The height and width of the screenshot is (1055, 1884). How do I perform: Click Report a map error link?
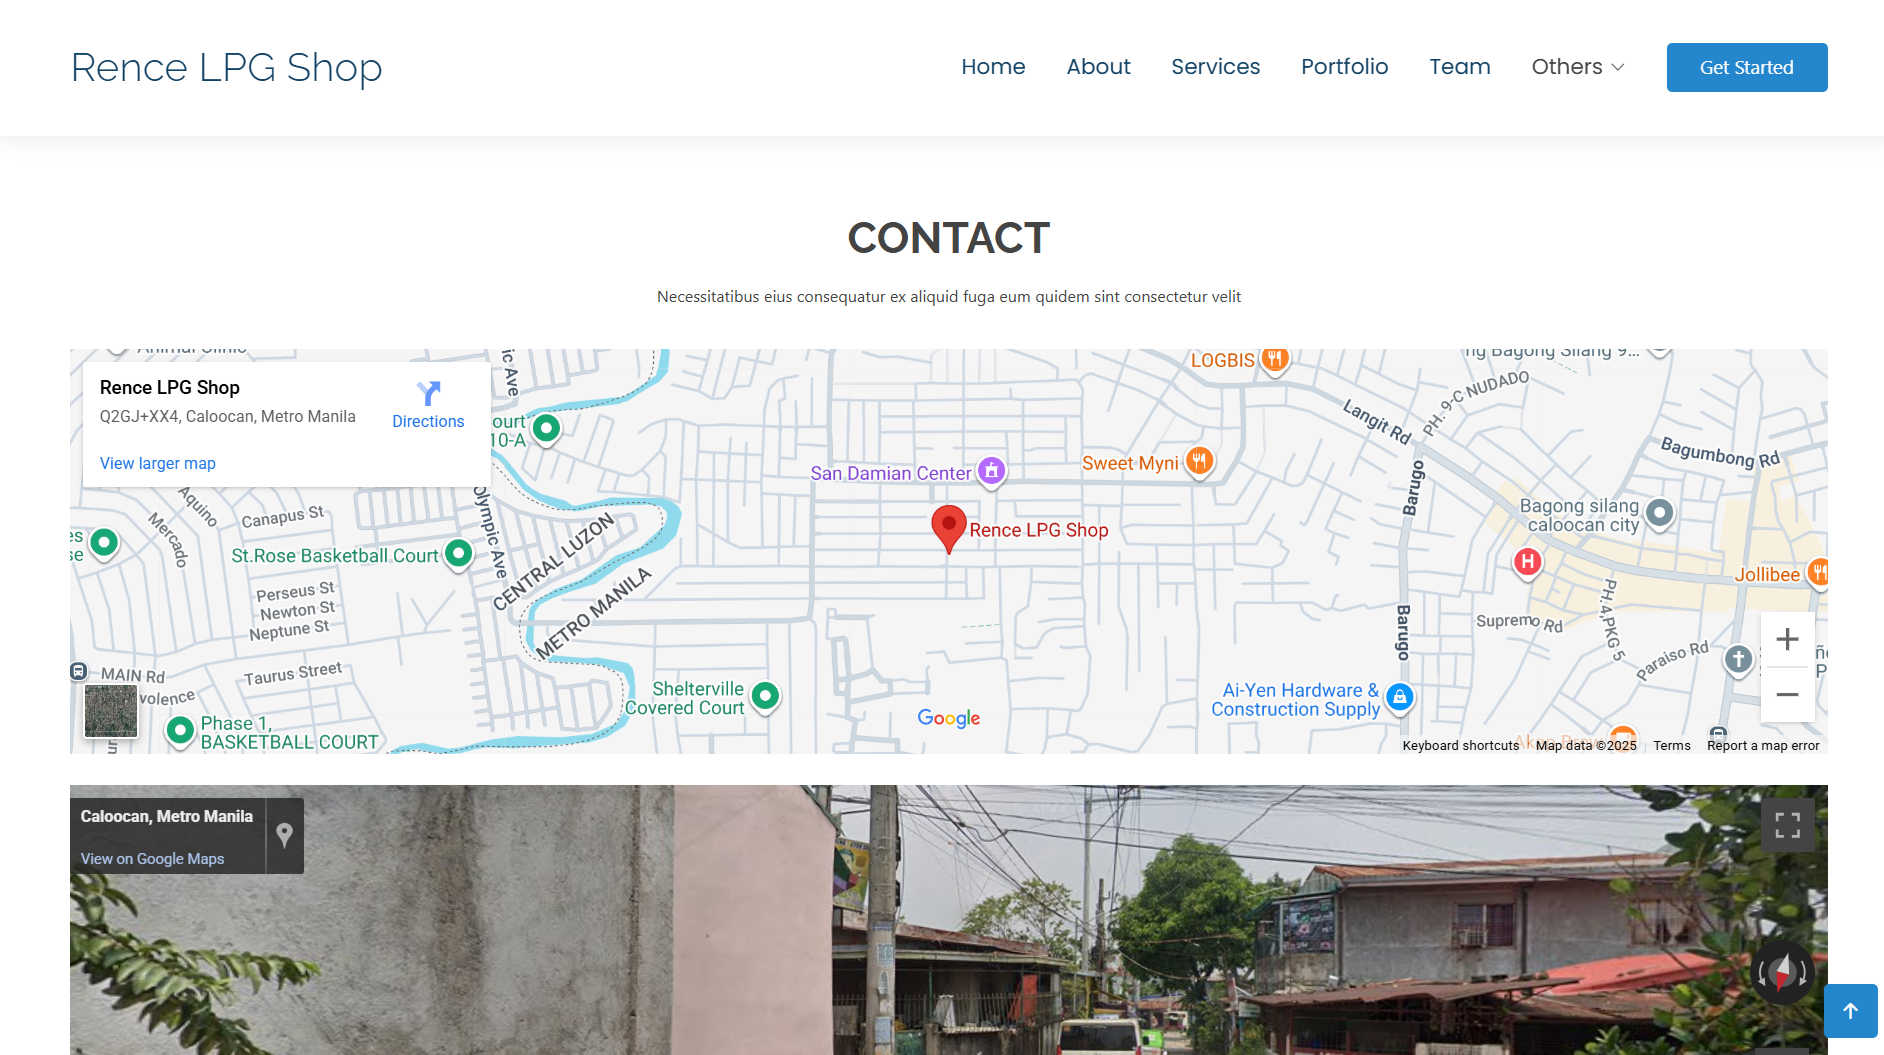[x=1762, y=745]
